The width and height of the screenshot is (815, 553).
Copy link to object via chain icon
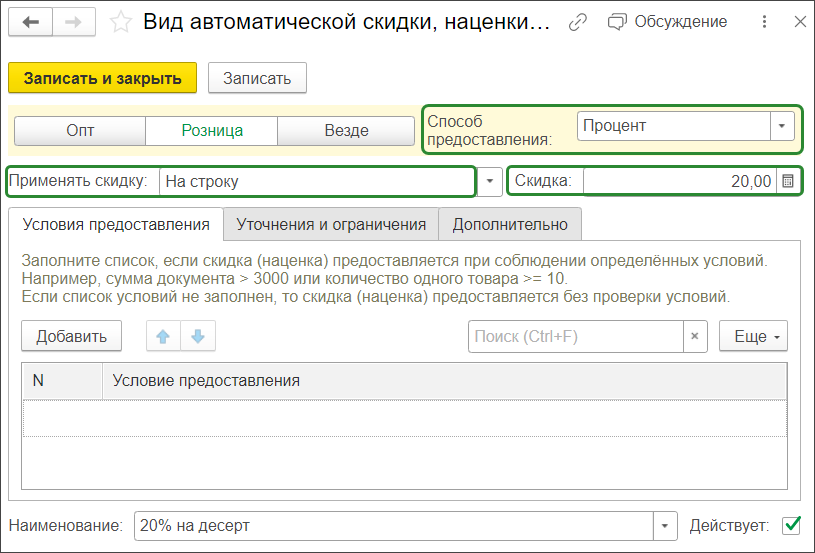coord(577,22)
